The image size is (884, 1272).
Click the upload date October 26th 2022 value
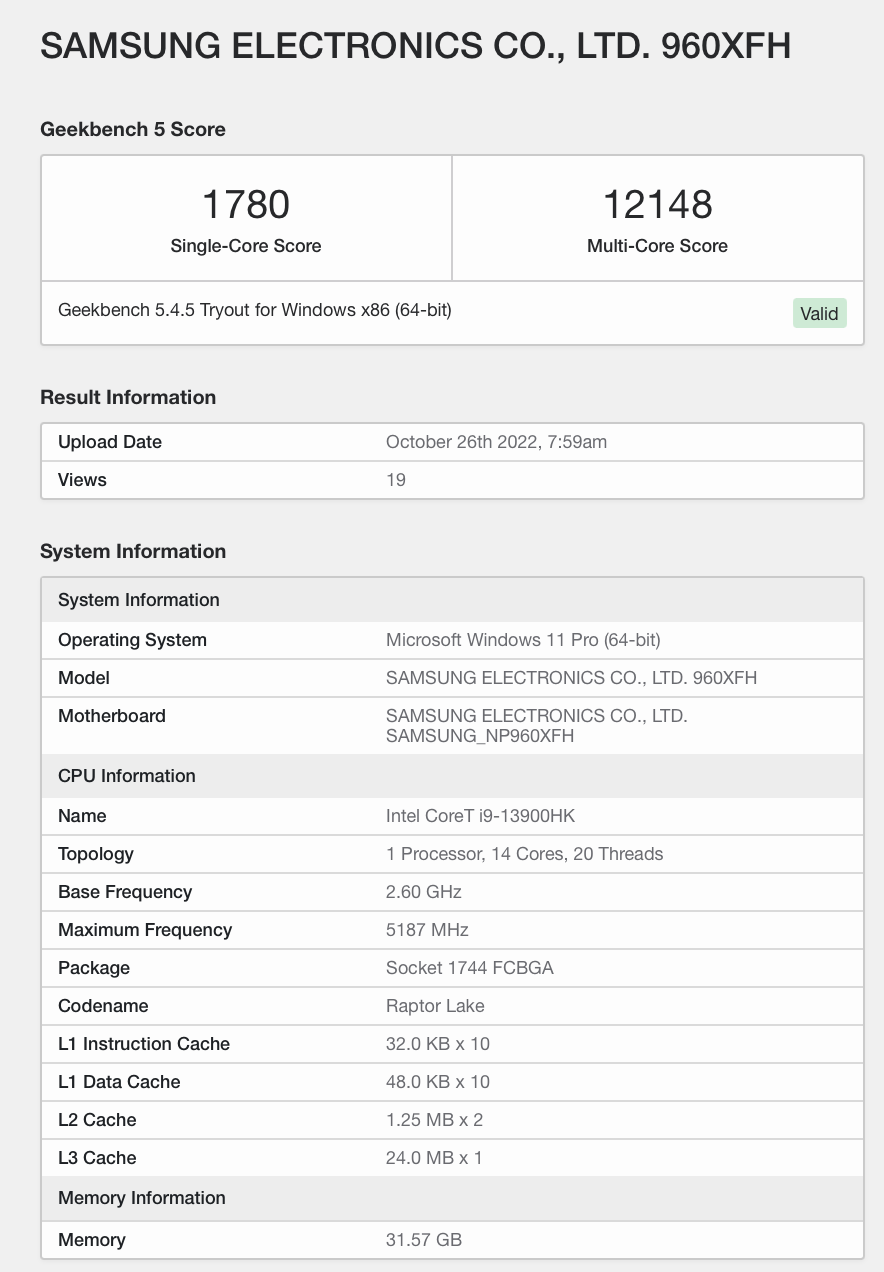(496, 442)
